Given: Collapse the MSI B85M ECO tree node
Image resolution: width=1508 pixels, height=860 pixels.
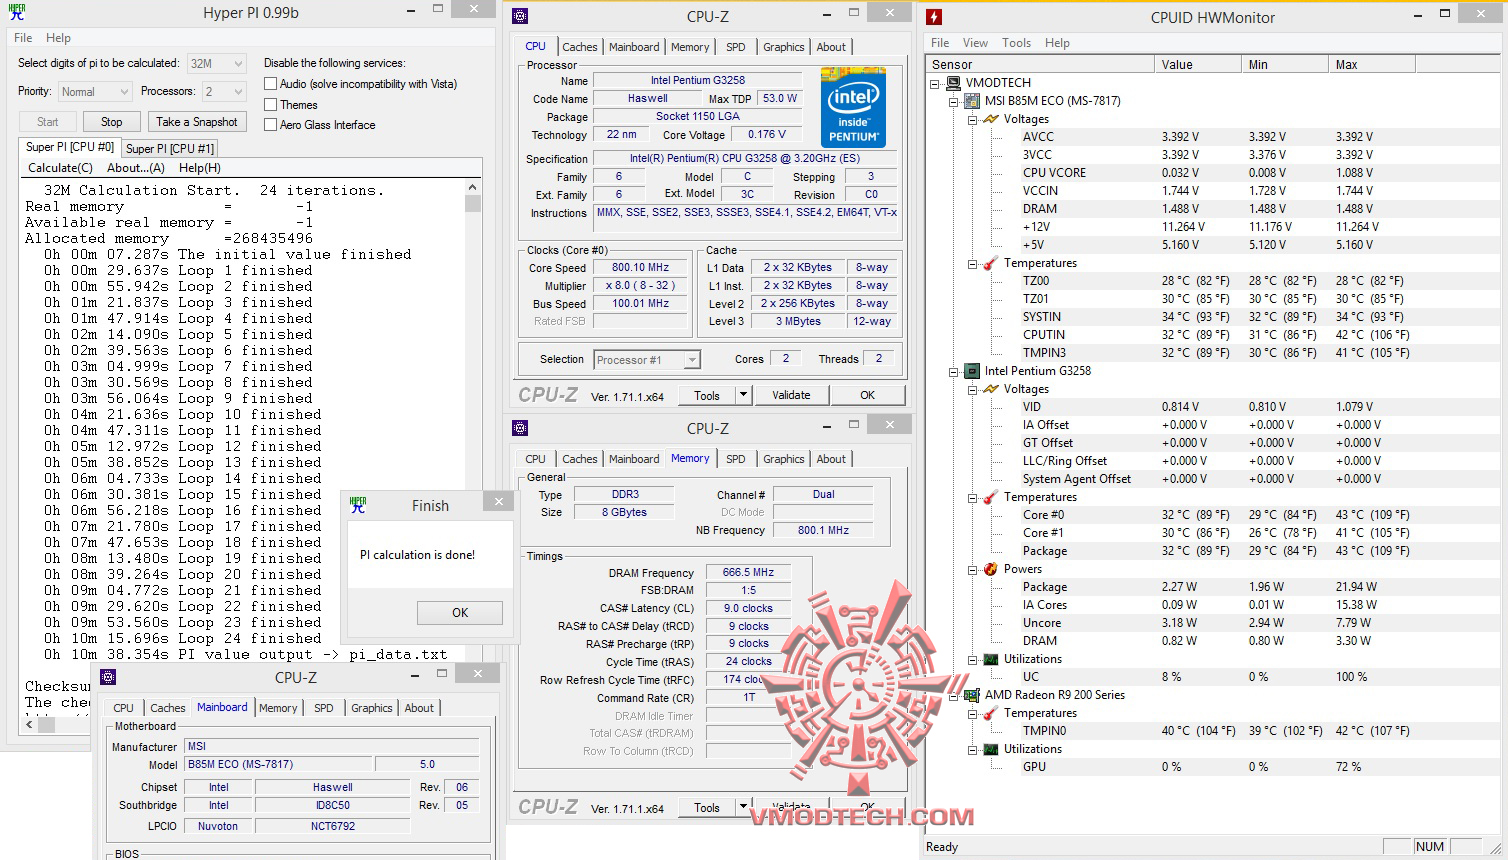Looking at the screenshot, I should point(953,101).
